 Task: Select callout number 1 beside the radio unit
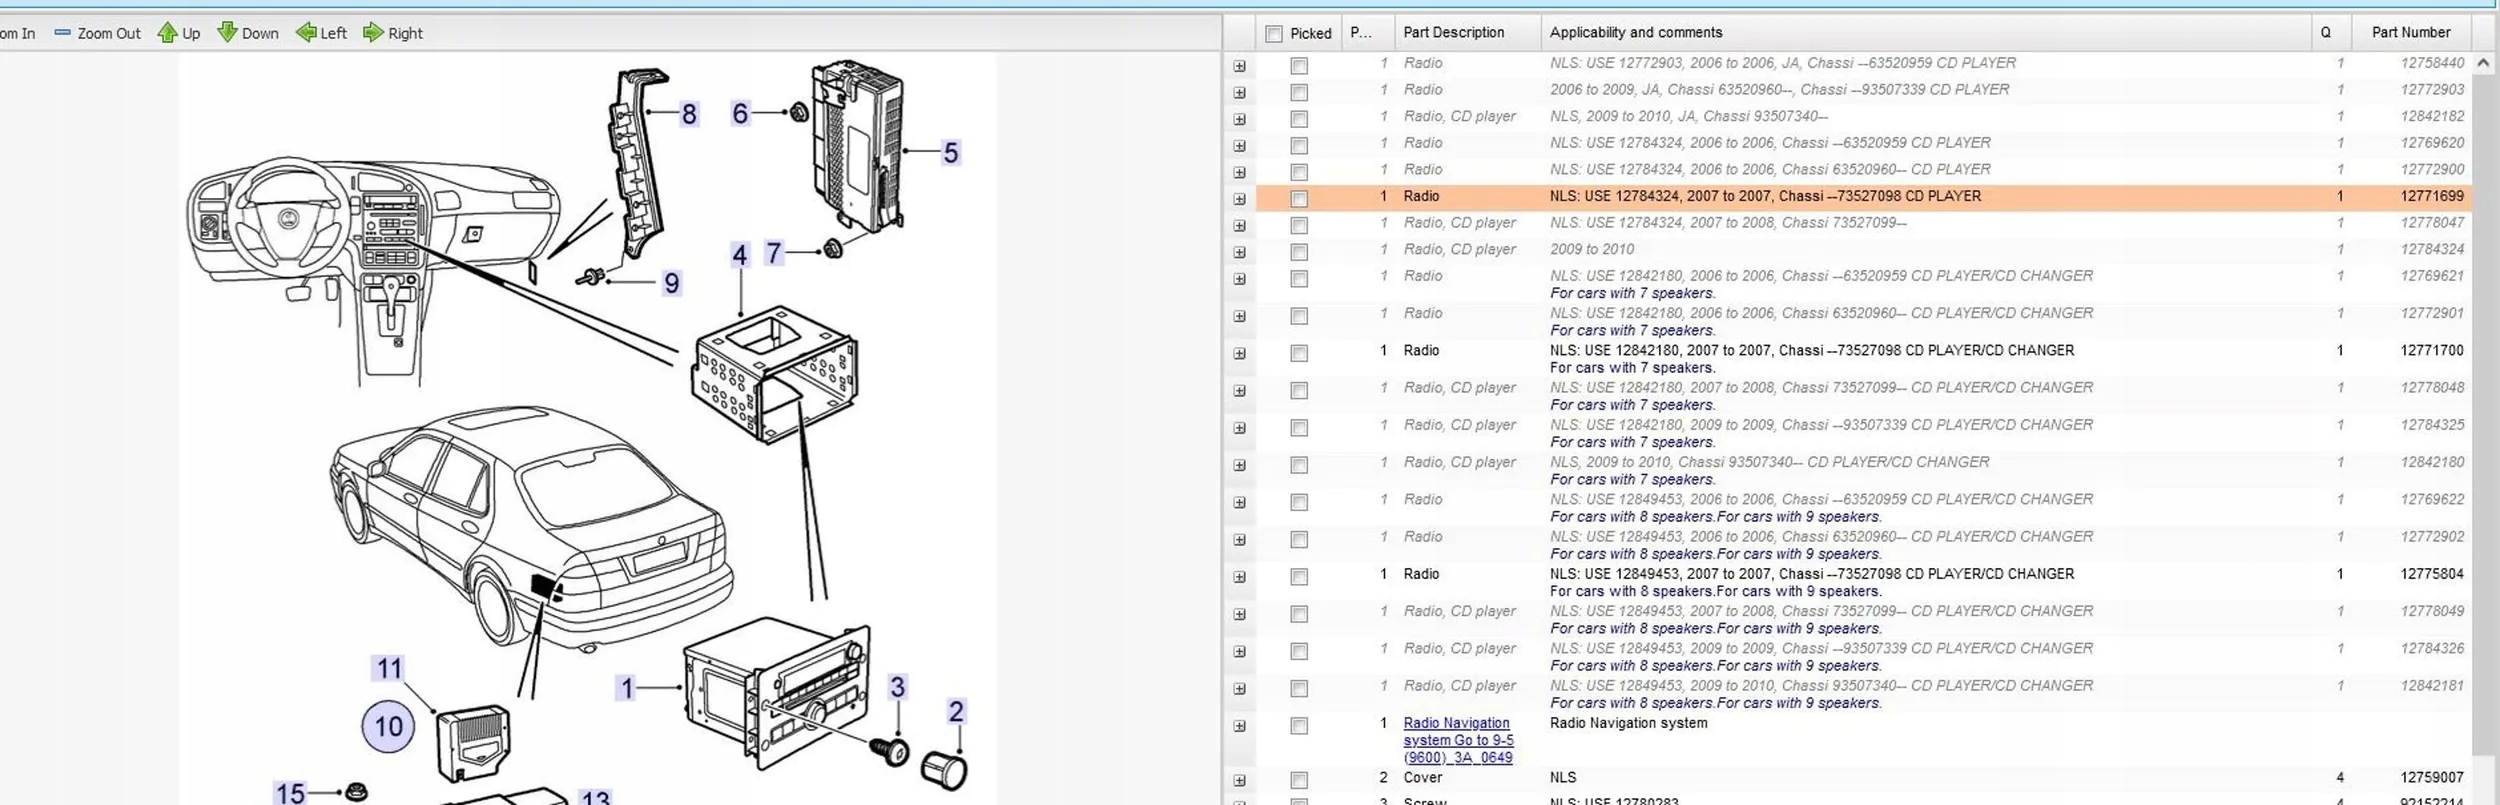627,688
